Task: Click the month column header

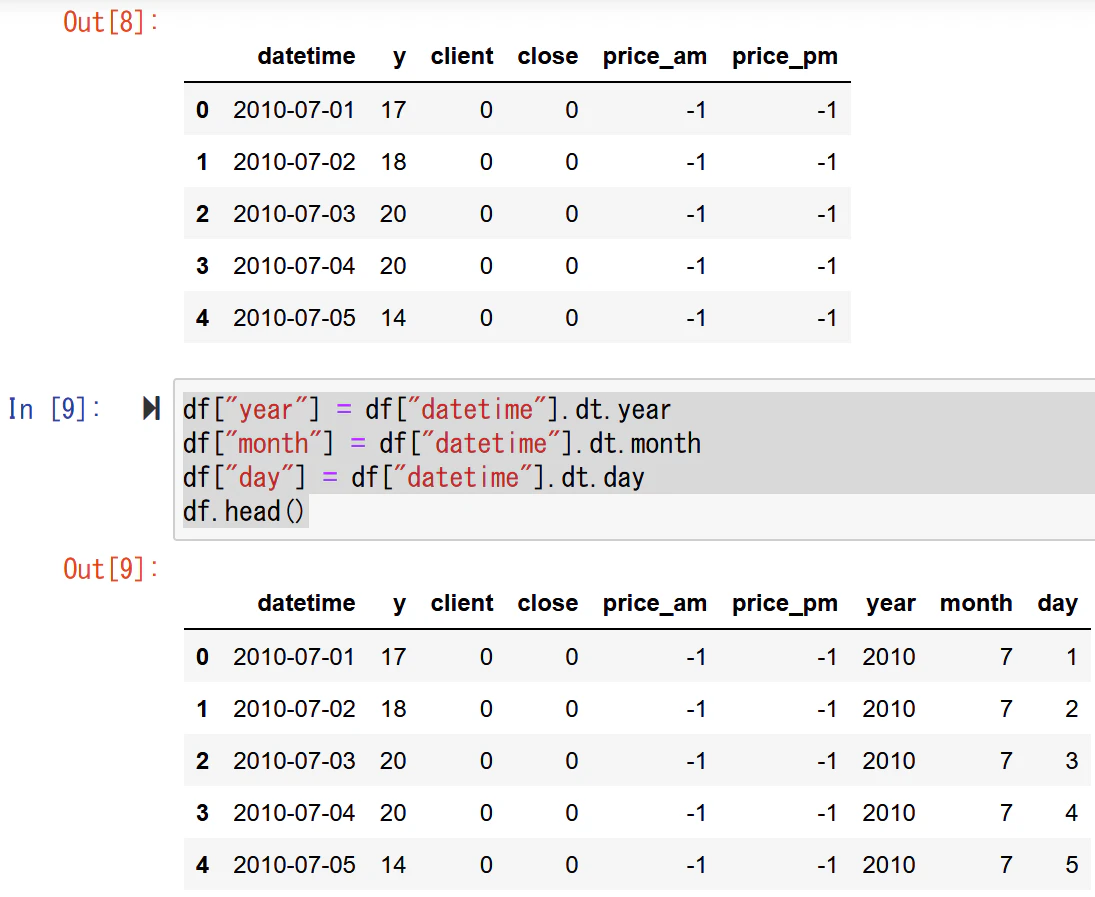Action: (976, 603)
